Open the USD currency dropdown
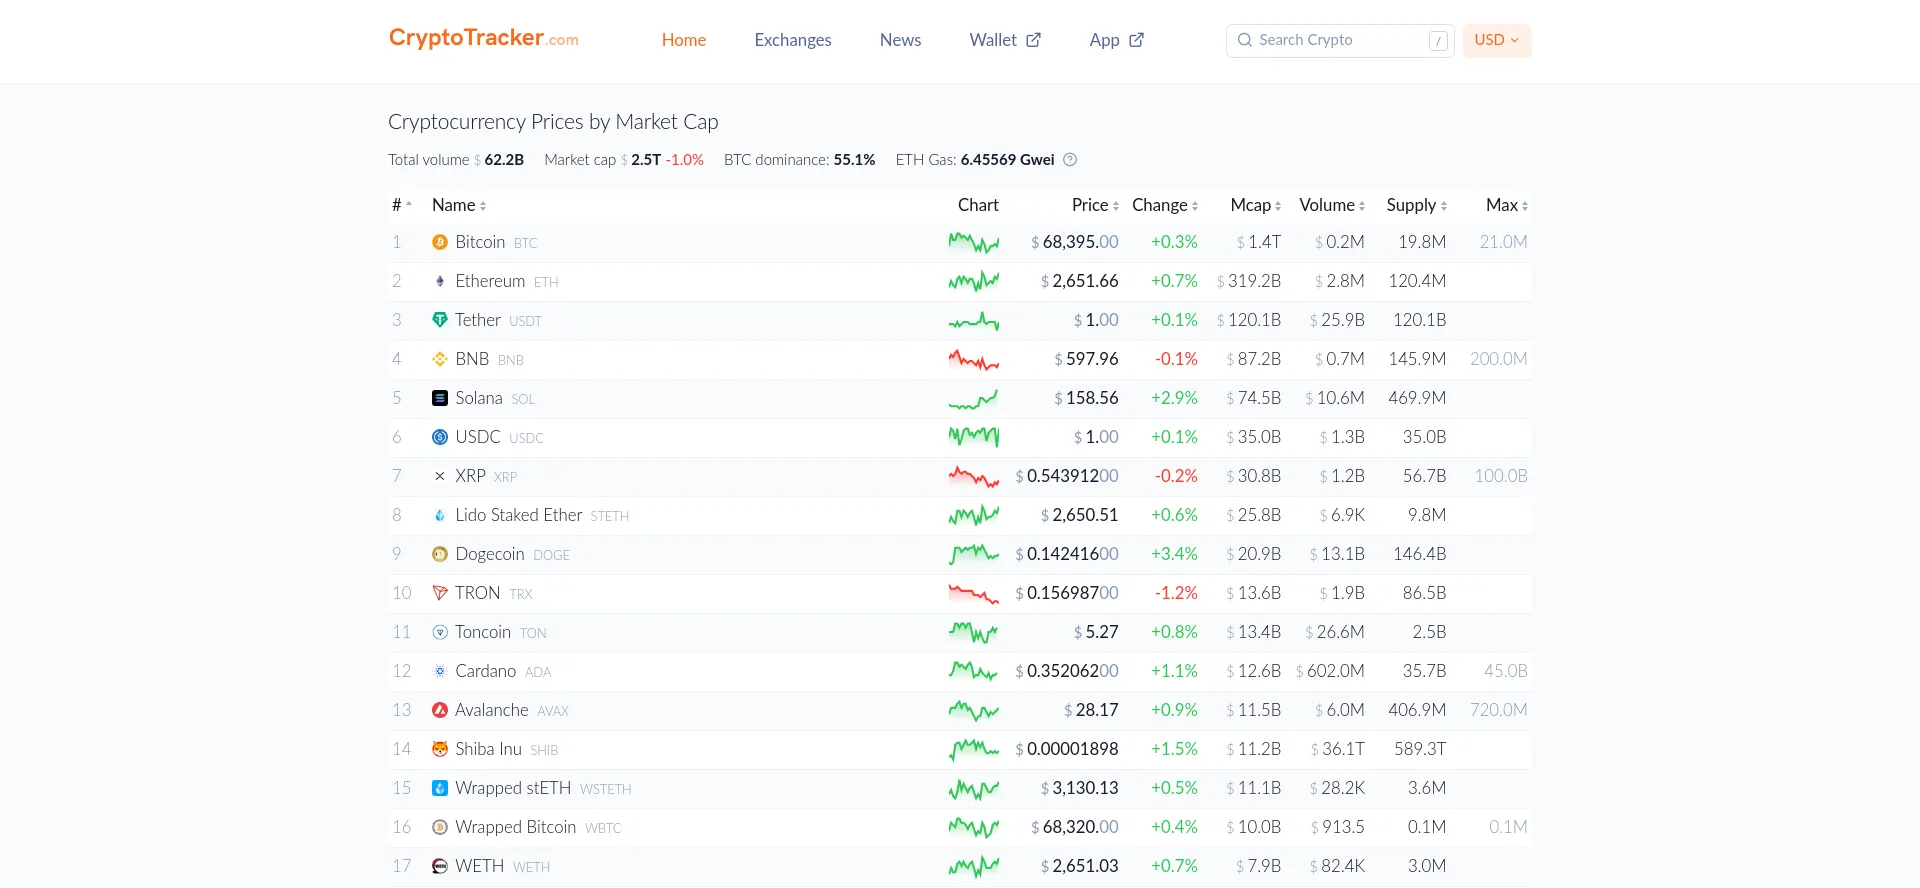Viewport: 1920px width, 888px height. pos(1496,40)
